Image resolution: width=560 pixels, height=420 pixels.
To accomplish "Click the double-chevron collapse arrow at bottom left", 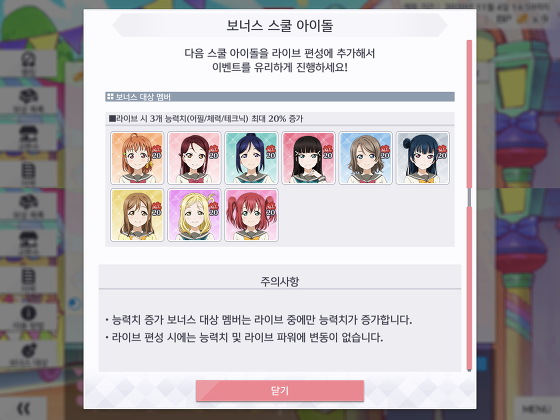I will pyautogui.click(x=24, y=409).
